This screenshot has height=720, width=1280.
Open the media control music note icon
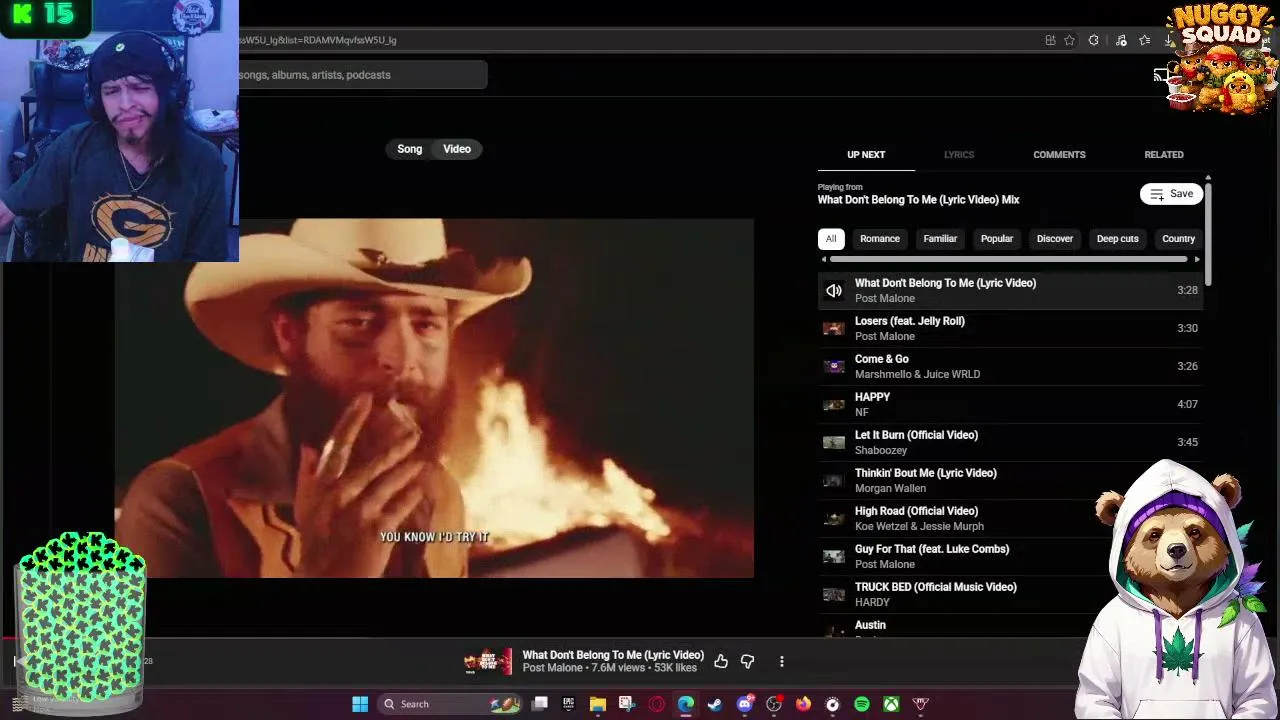pyautogui.click(x=1121, y=40)
